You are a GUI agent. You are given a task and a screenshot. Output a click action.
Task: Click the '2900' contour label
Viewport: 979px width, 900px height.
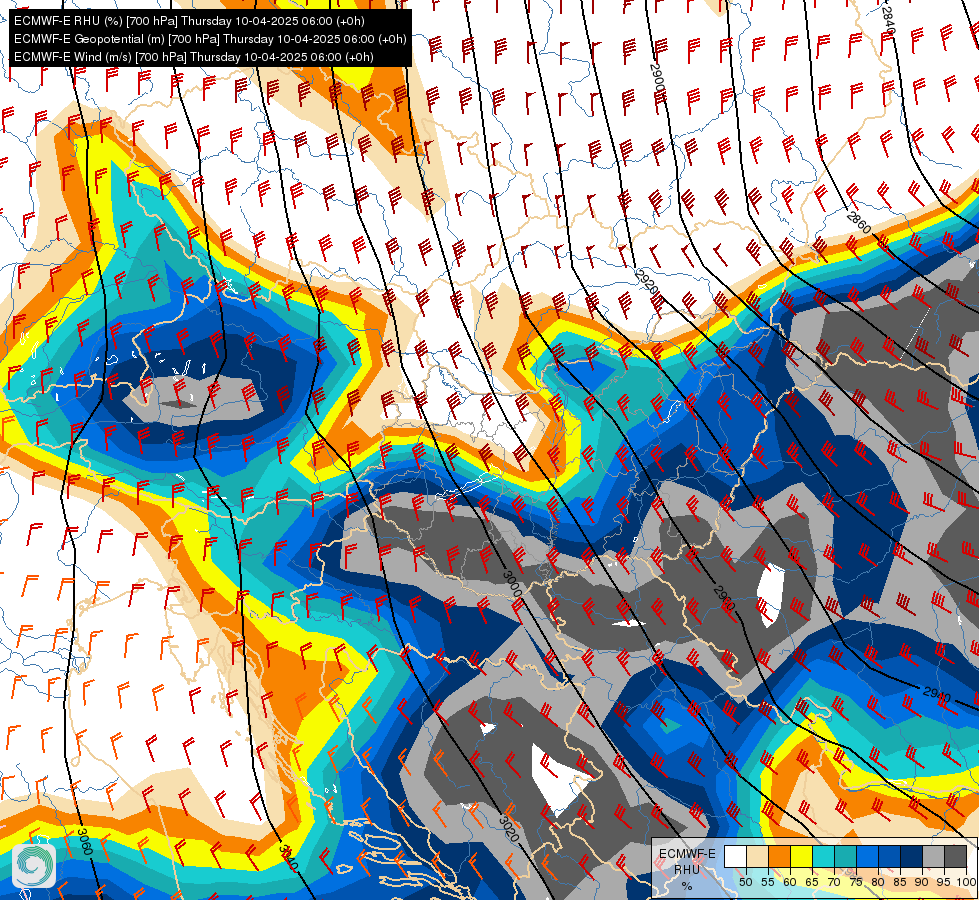[657, 79]
